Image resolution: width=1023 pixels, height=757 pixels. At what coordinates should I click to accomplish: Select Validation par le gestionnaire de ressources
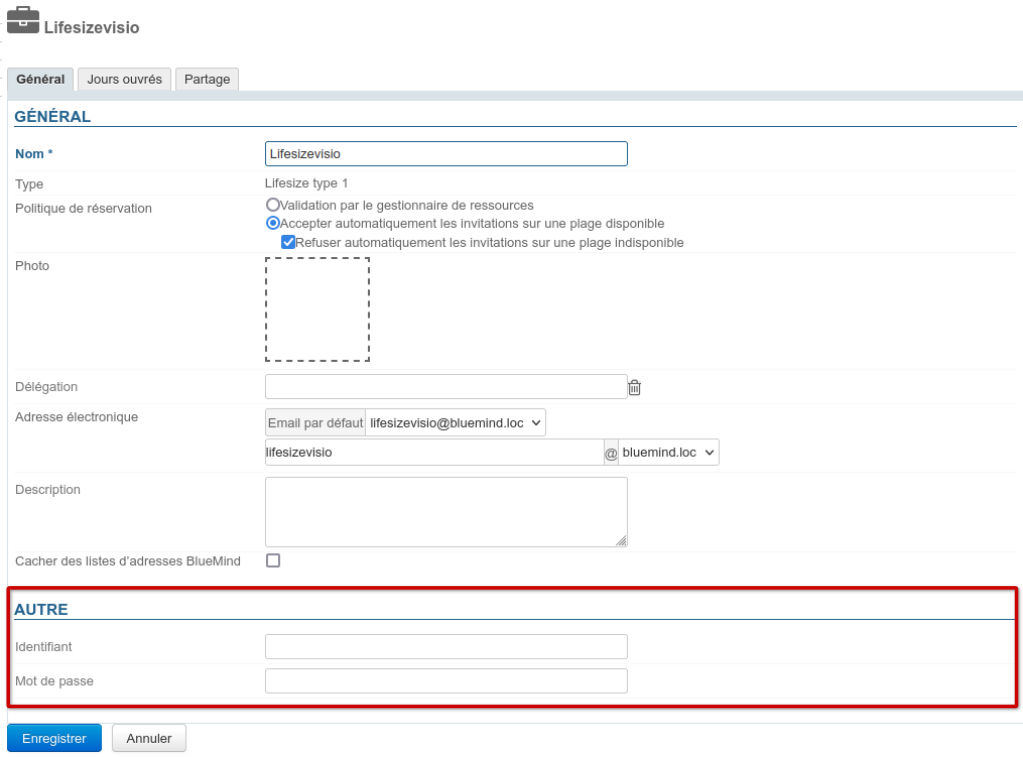tap(273, 205)
